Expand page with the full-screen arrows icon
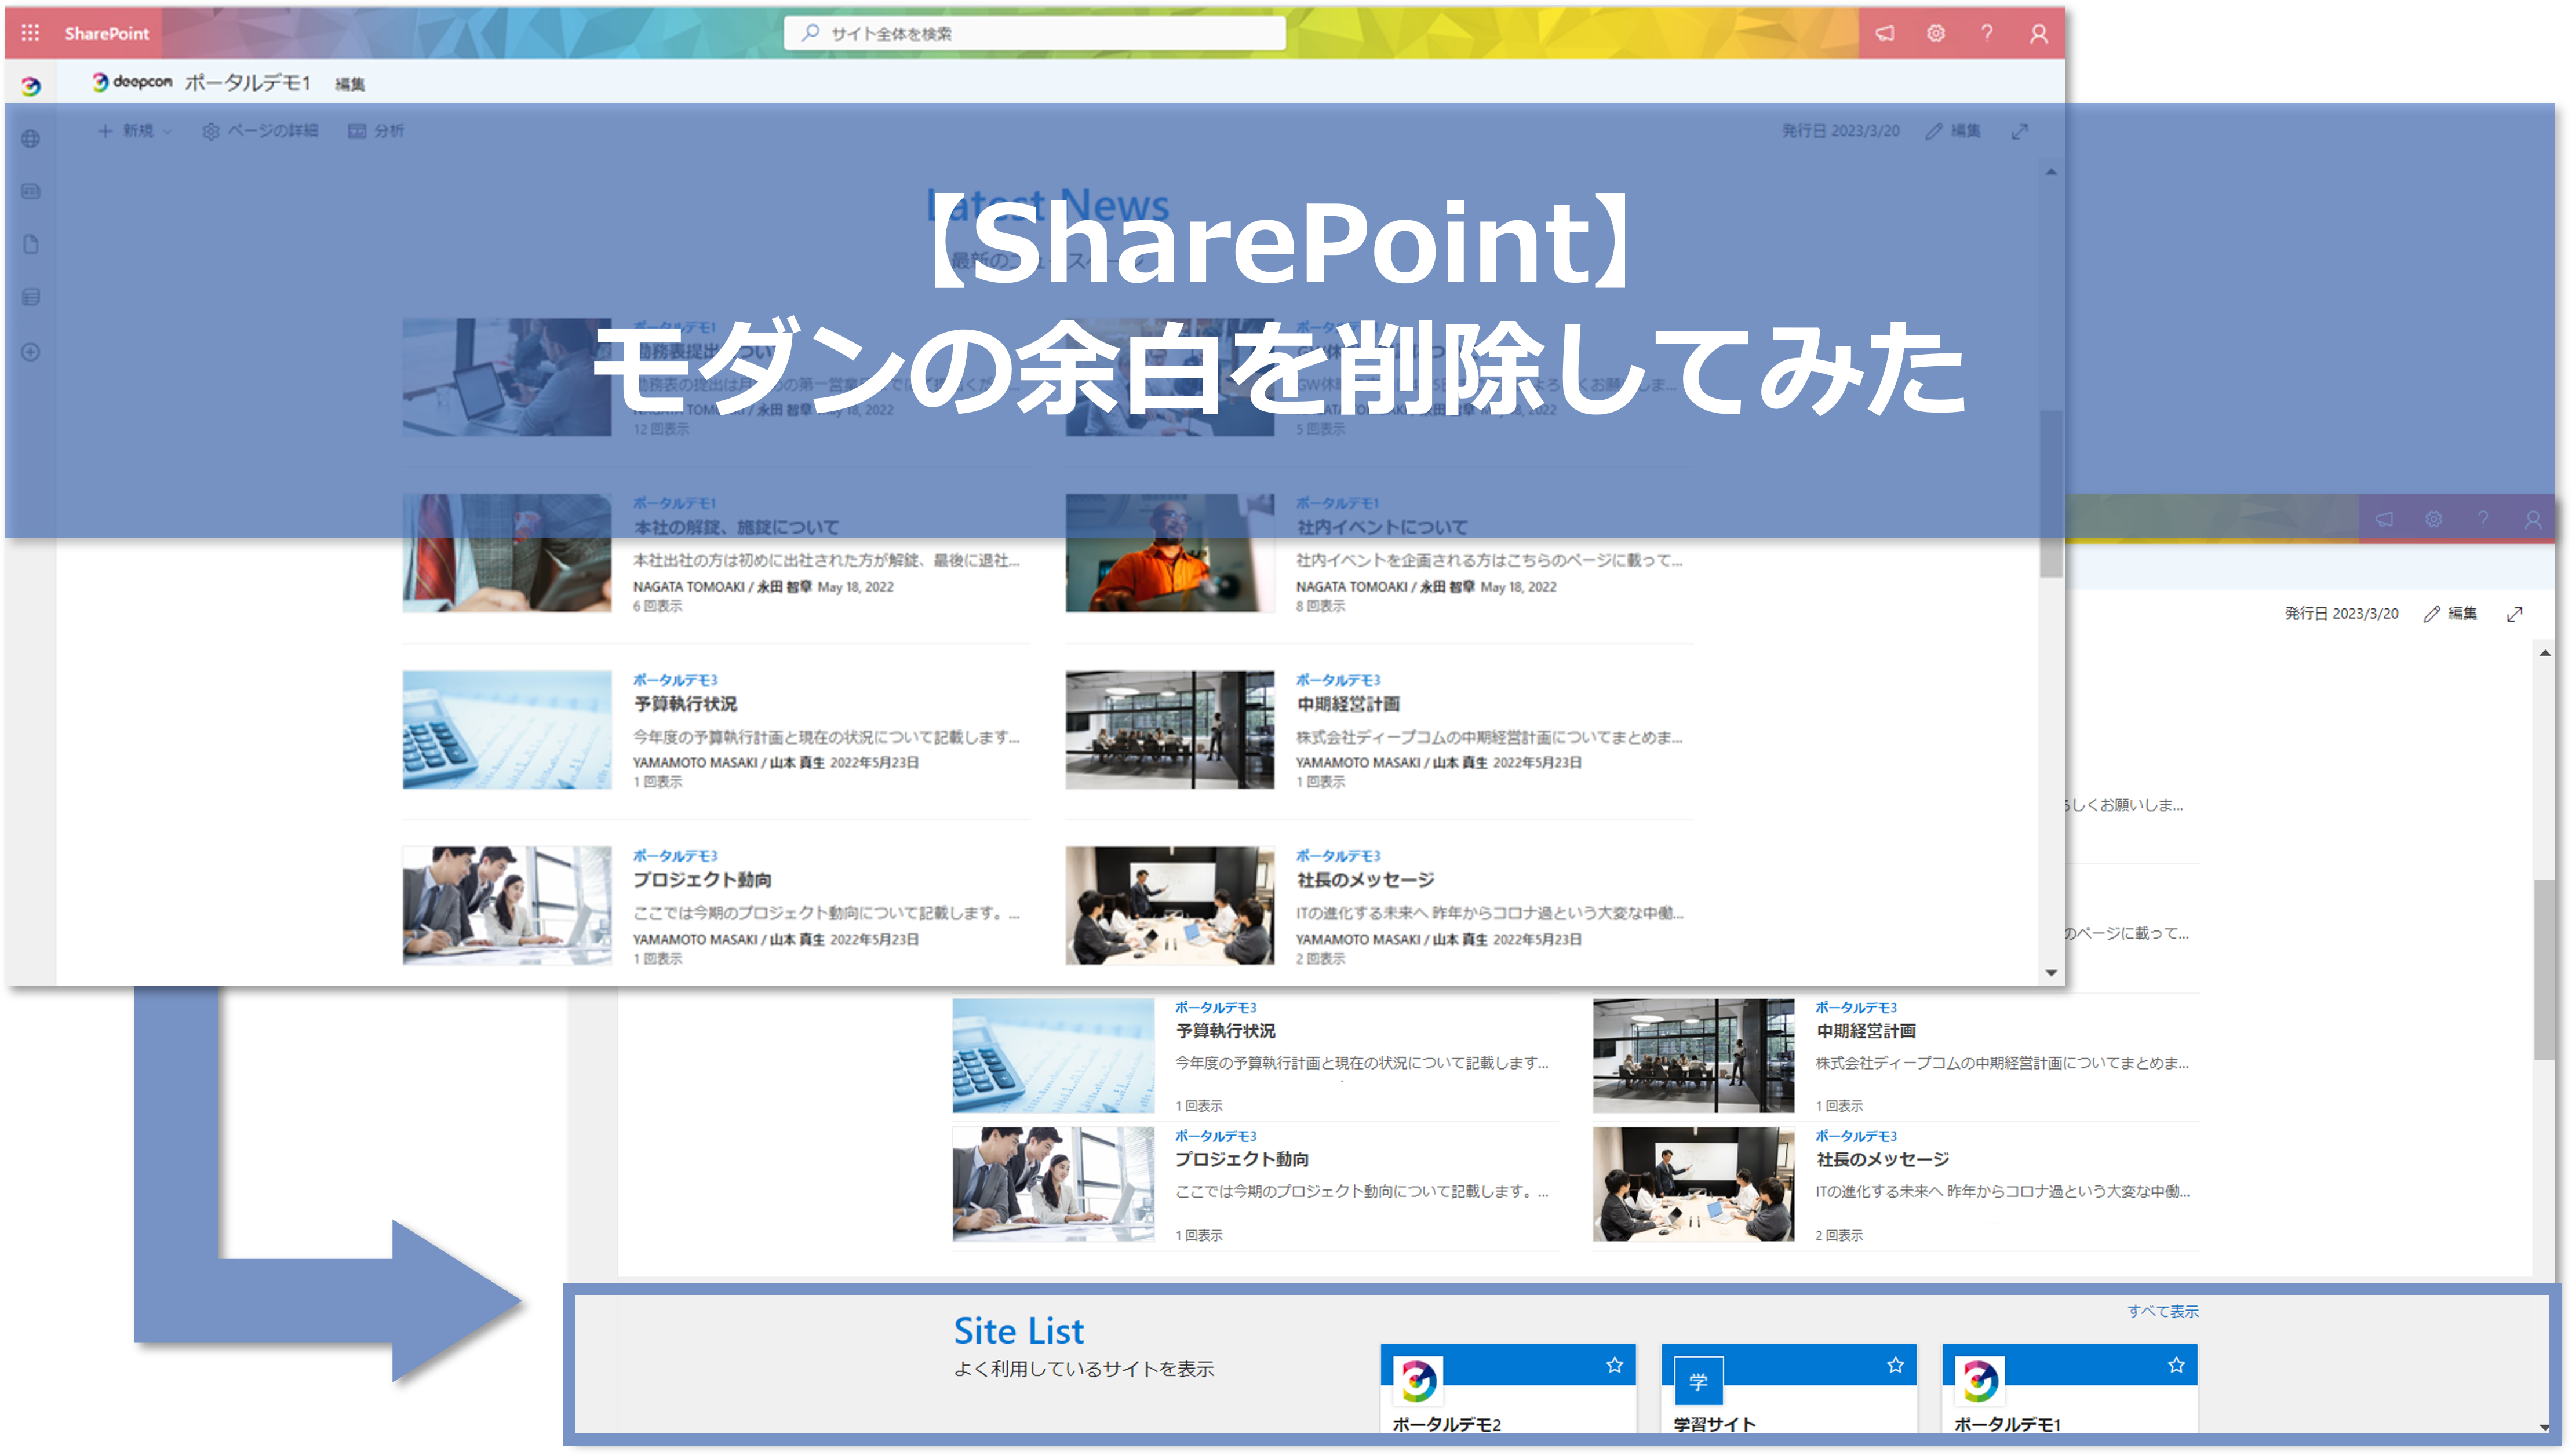2572x1456 pixels. [2020, 131]
